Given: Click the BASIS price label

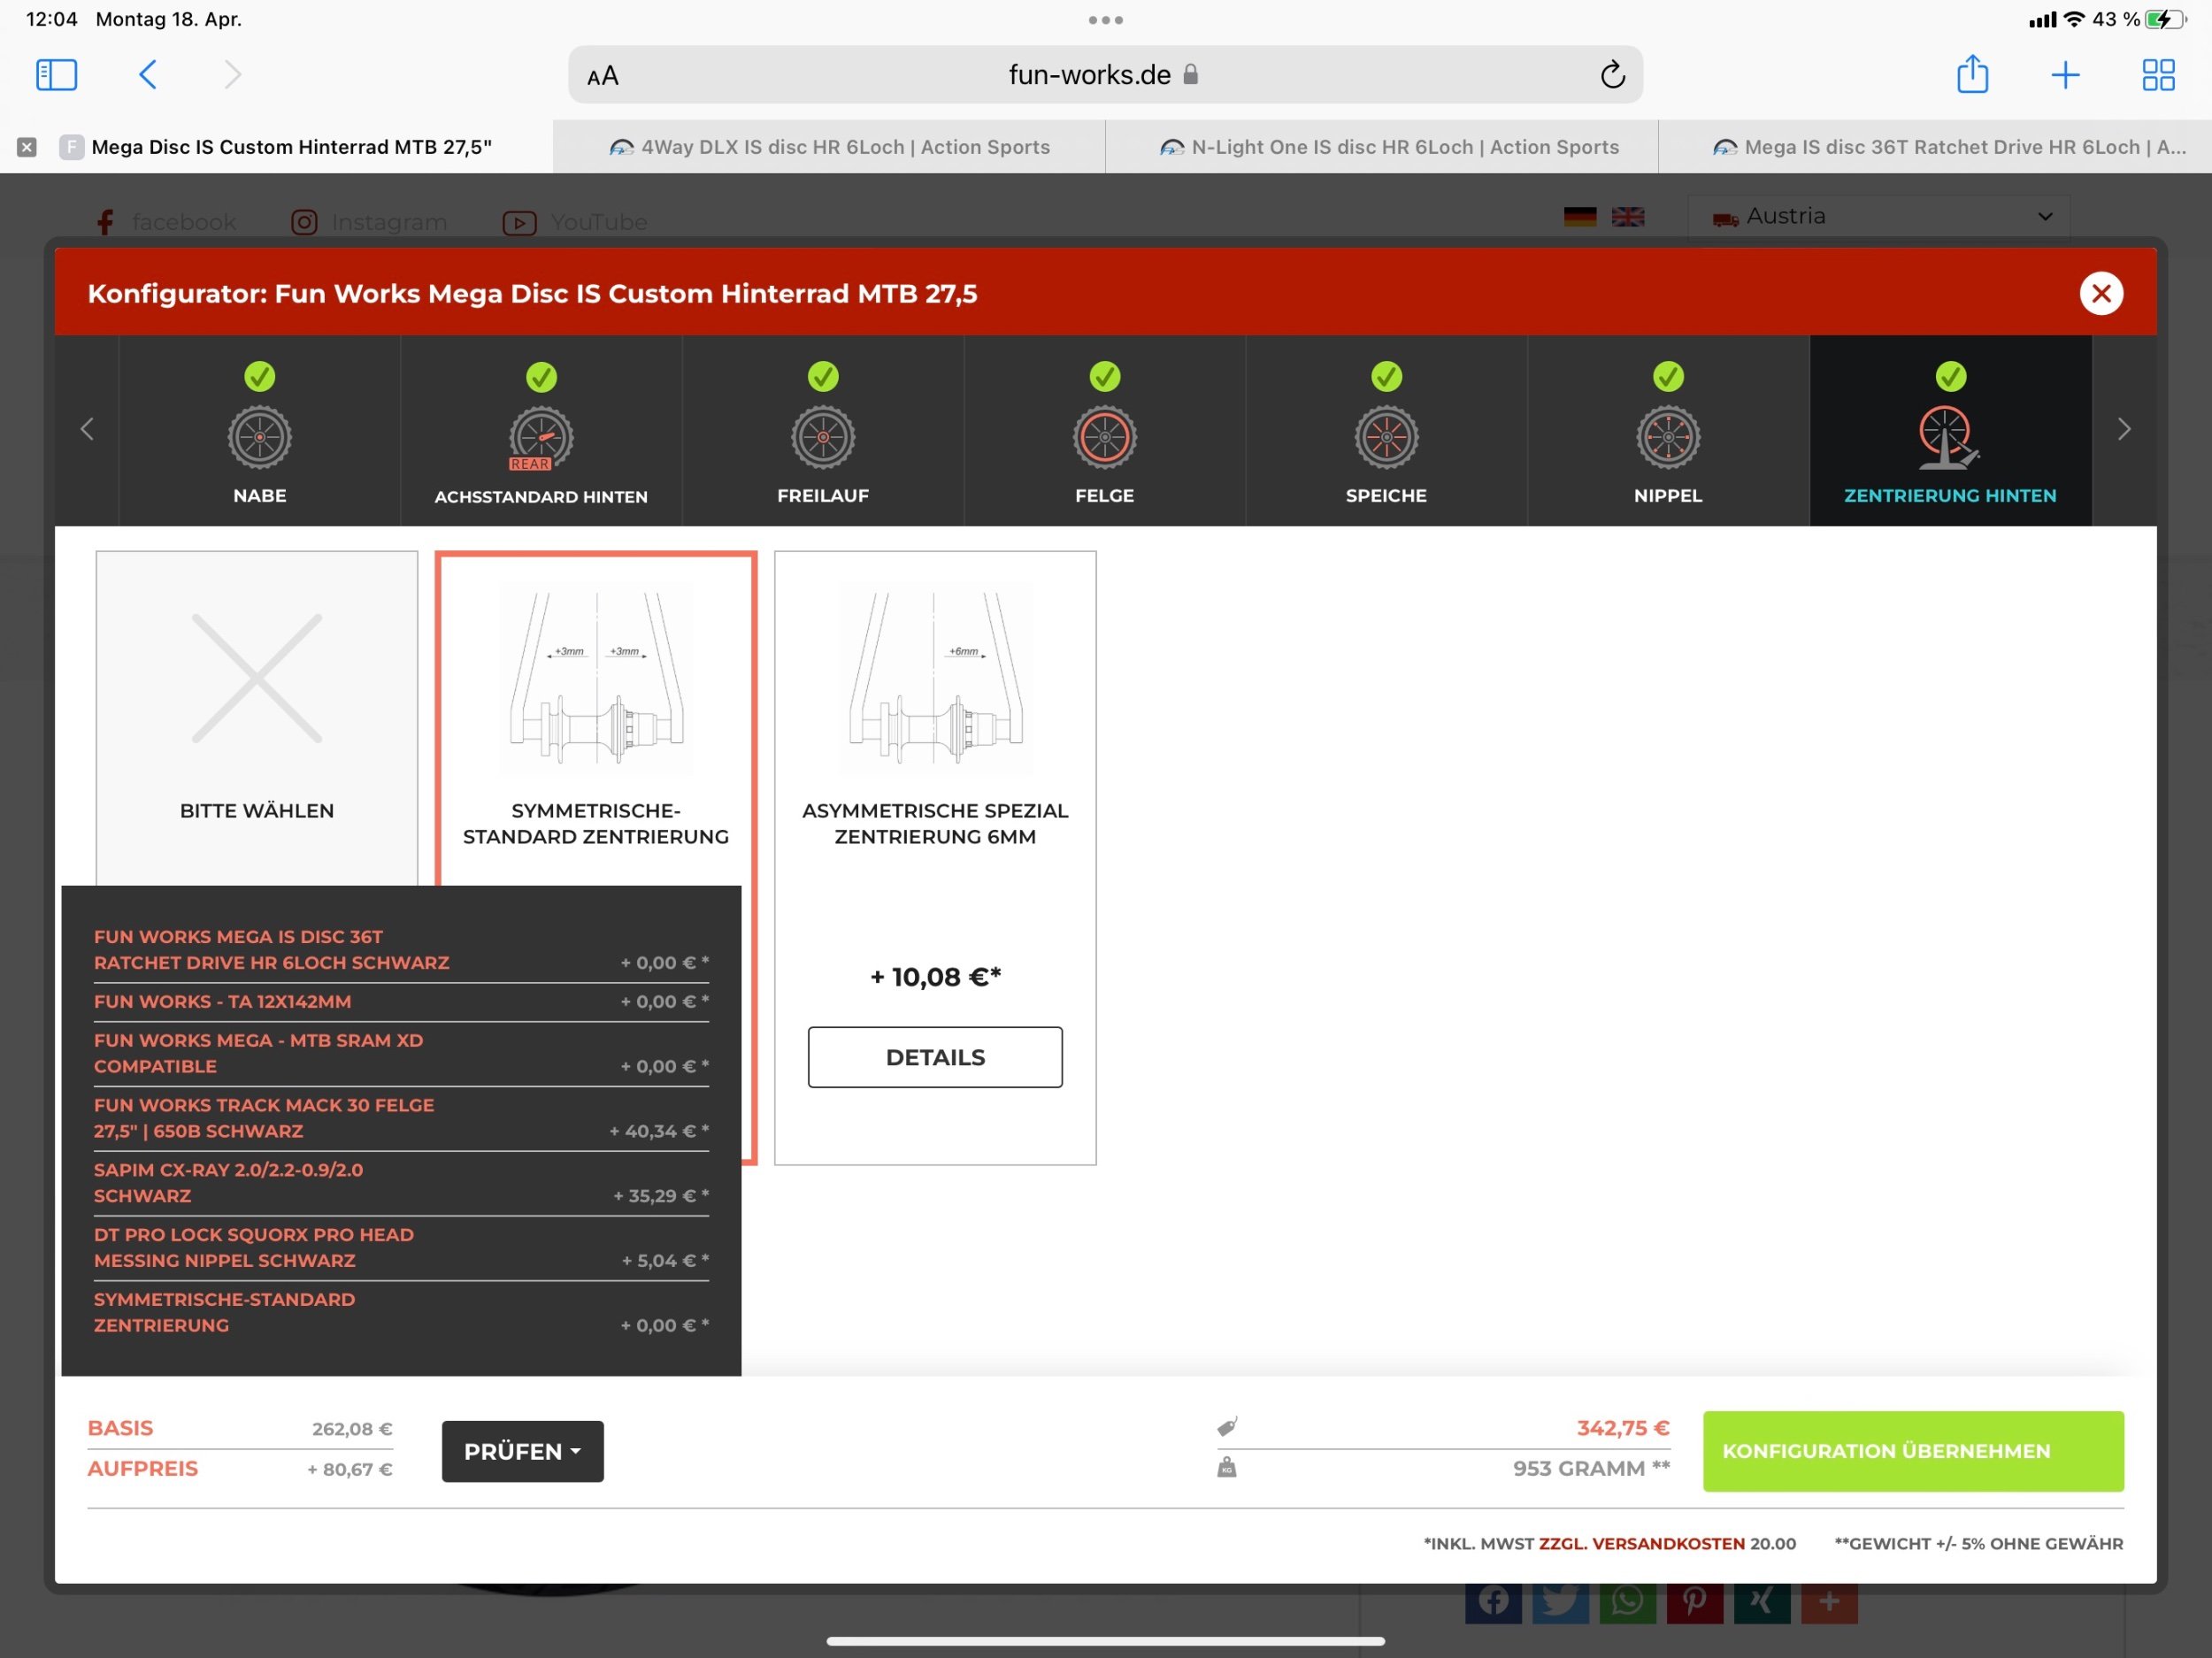Looking at the screenshot, I should pyautogui.click(x=120, y=1428).
